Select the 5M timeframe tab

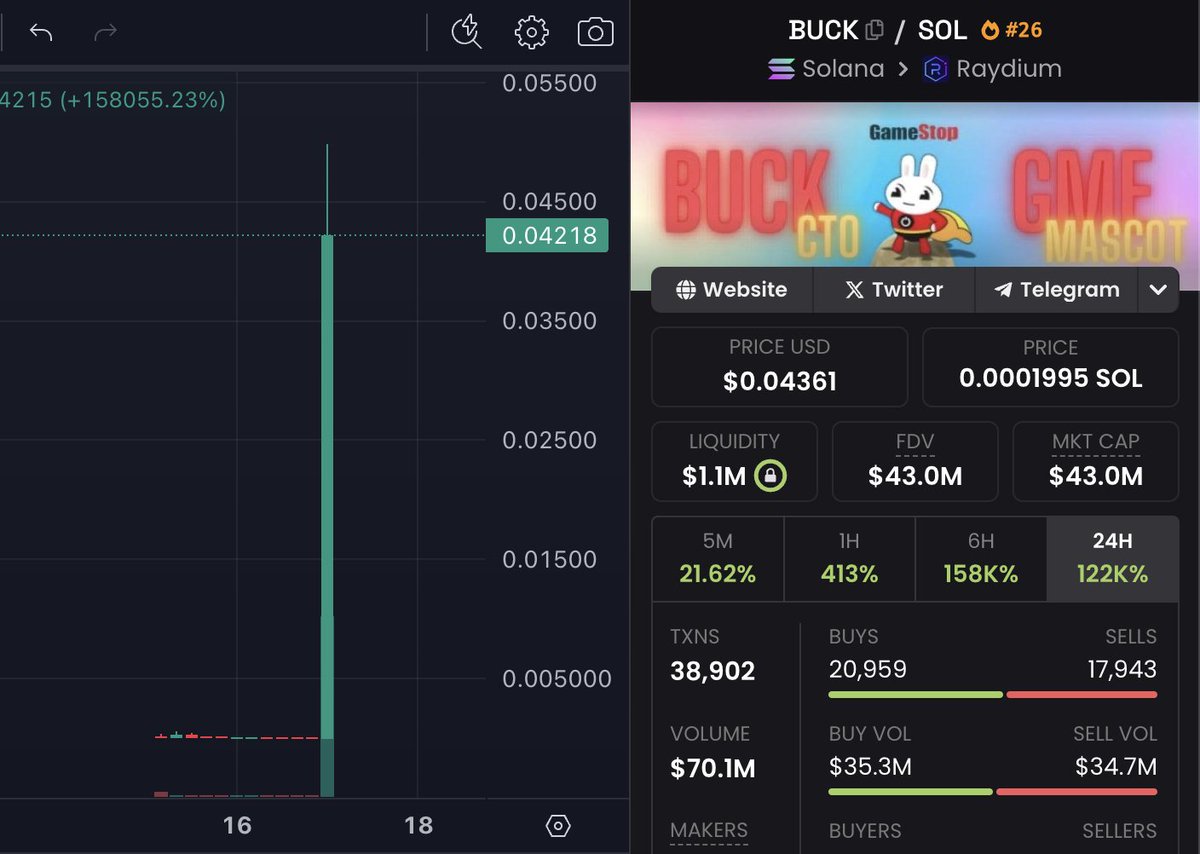click(x=718, y=558)
